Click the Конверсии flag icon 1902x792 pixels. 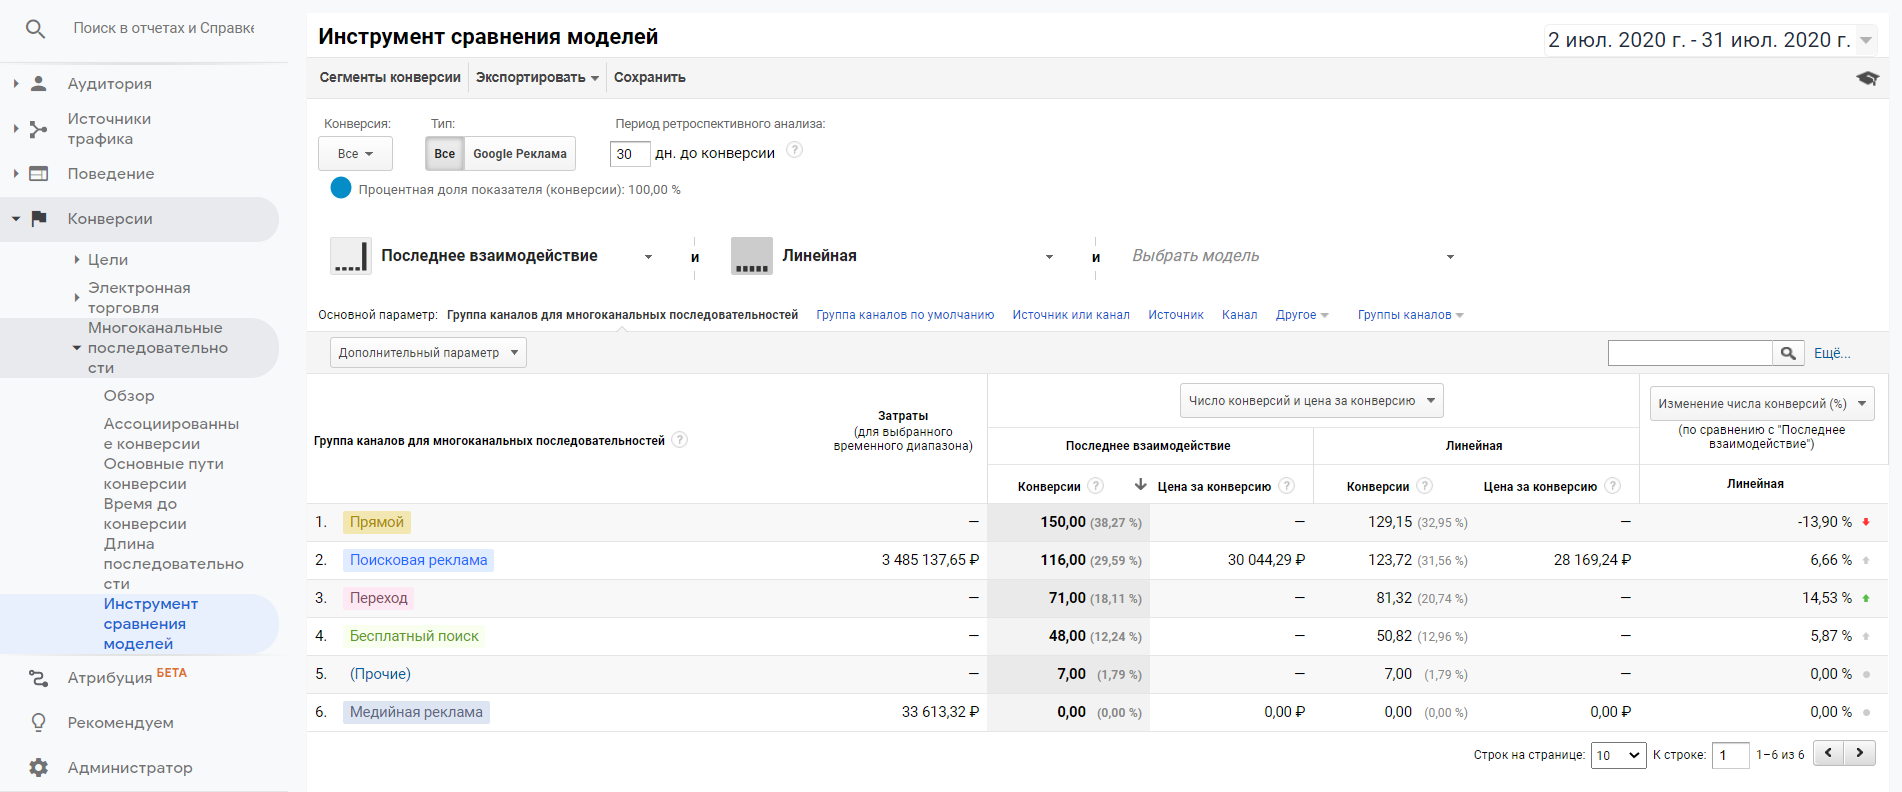[39, 219]
